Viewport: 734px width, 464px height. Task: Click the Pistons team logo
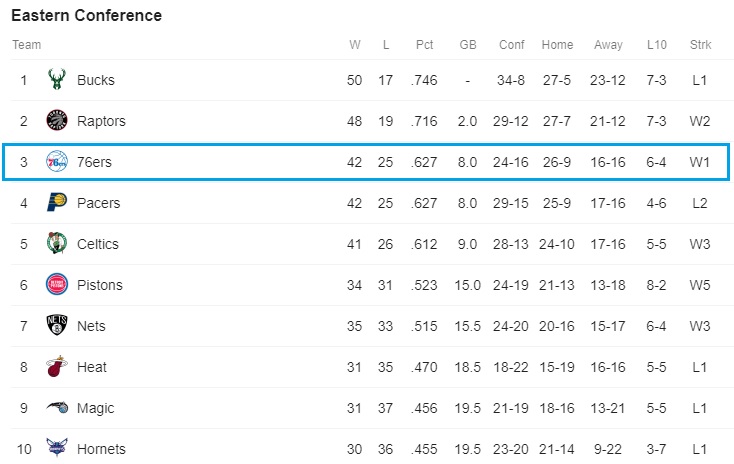point(57,285)
